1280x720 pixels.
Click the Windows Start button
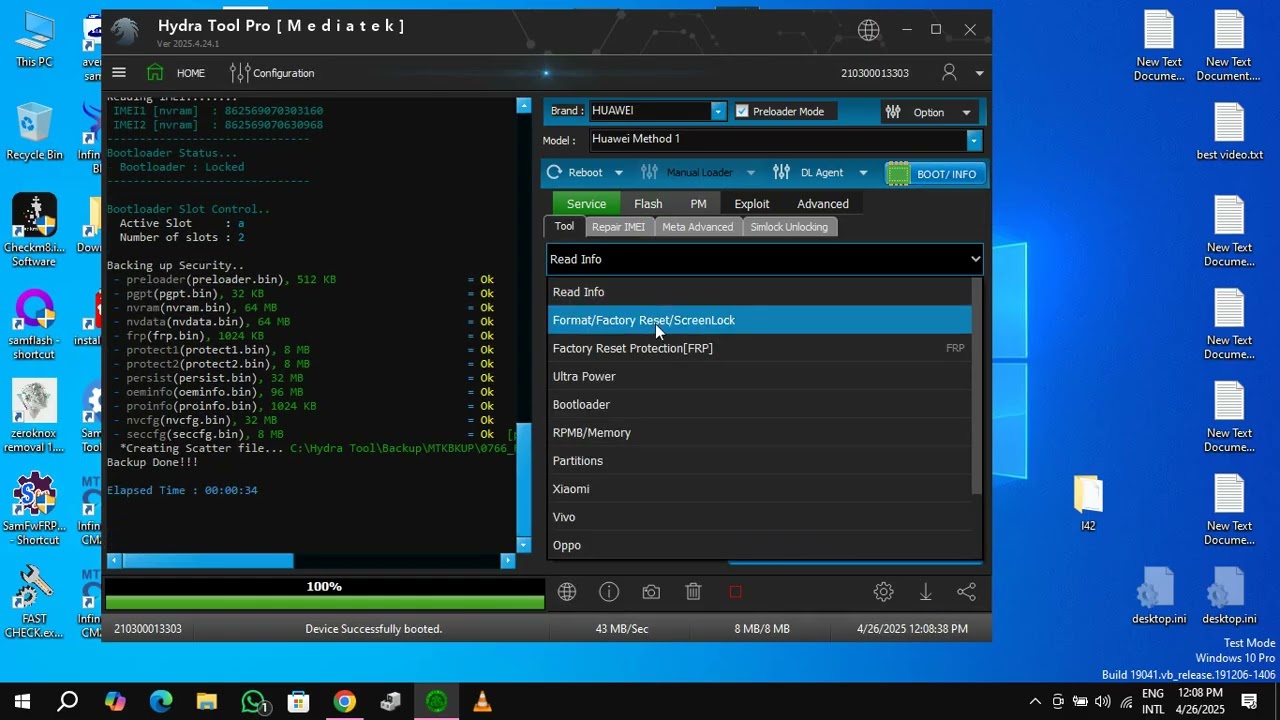coord(22,702)
